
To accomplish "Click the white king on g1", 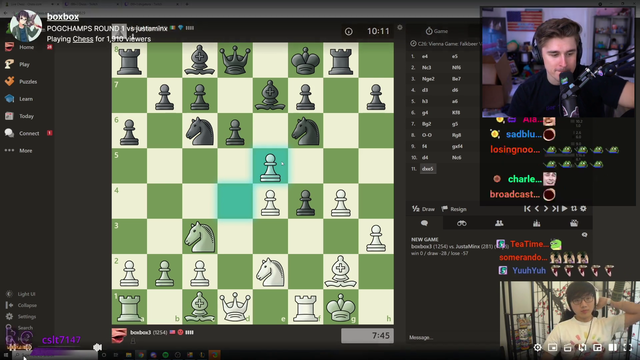I will [x=340, y=307].
